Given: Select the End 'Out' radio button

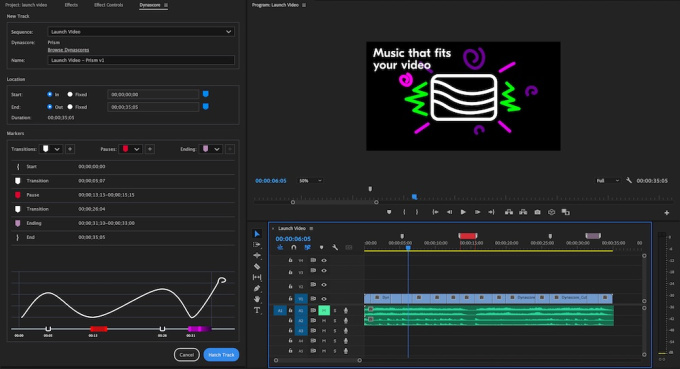Looking at the screenshot, I should point(49,107).
